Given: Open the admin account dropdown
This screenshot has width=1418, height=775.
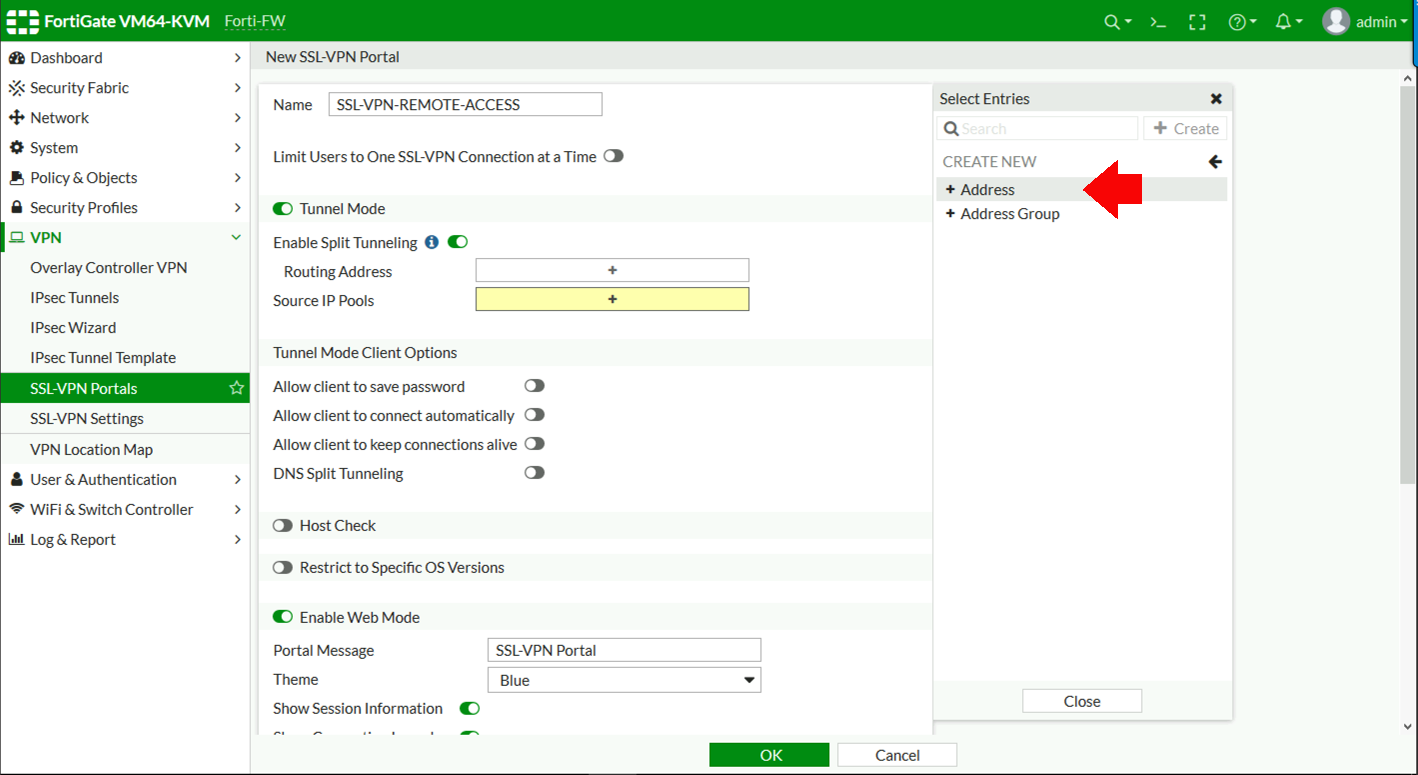Looking at the screenshot, I should click(x=1382, y=22).
